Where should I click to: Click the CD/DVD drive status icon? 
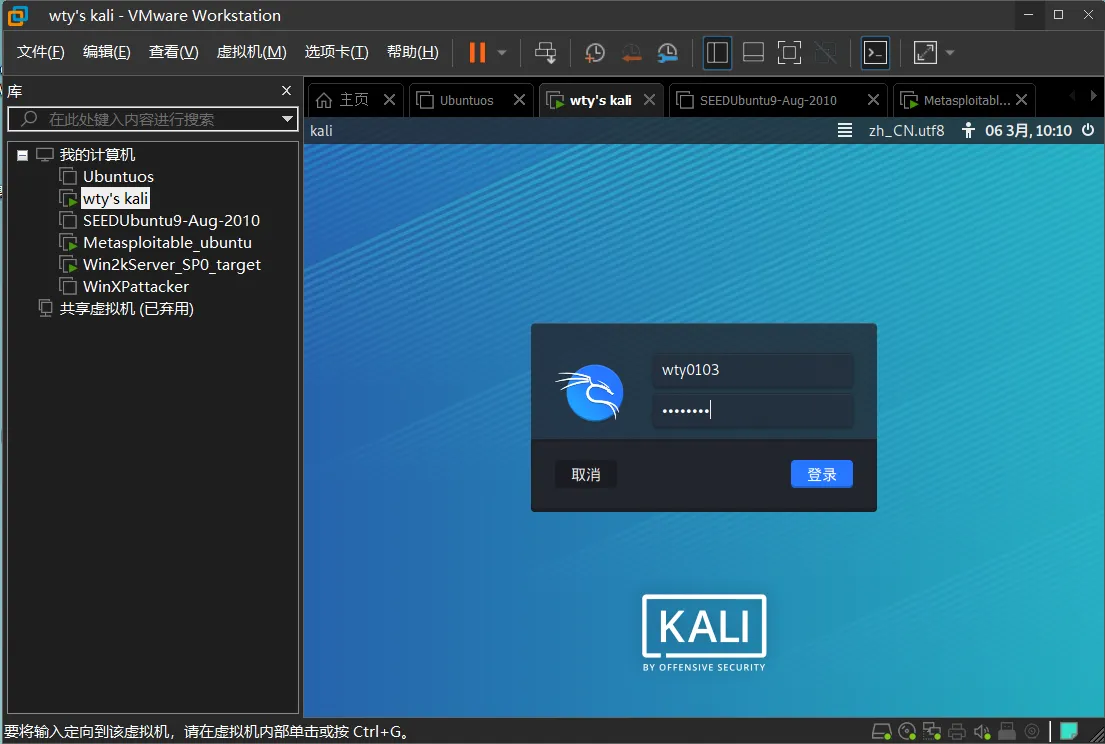click(907, 731)
